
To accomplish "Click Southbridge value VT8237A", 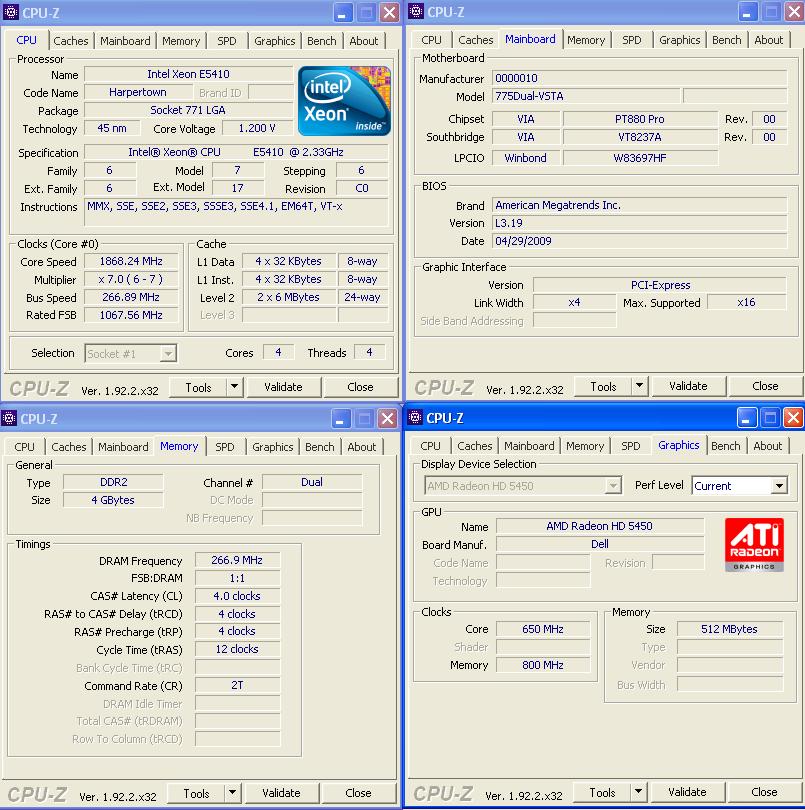I will pos(640,137).
